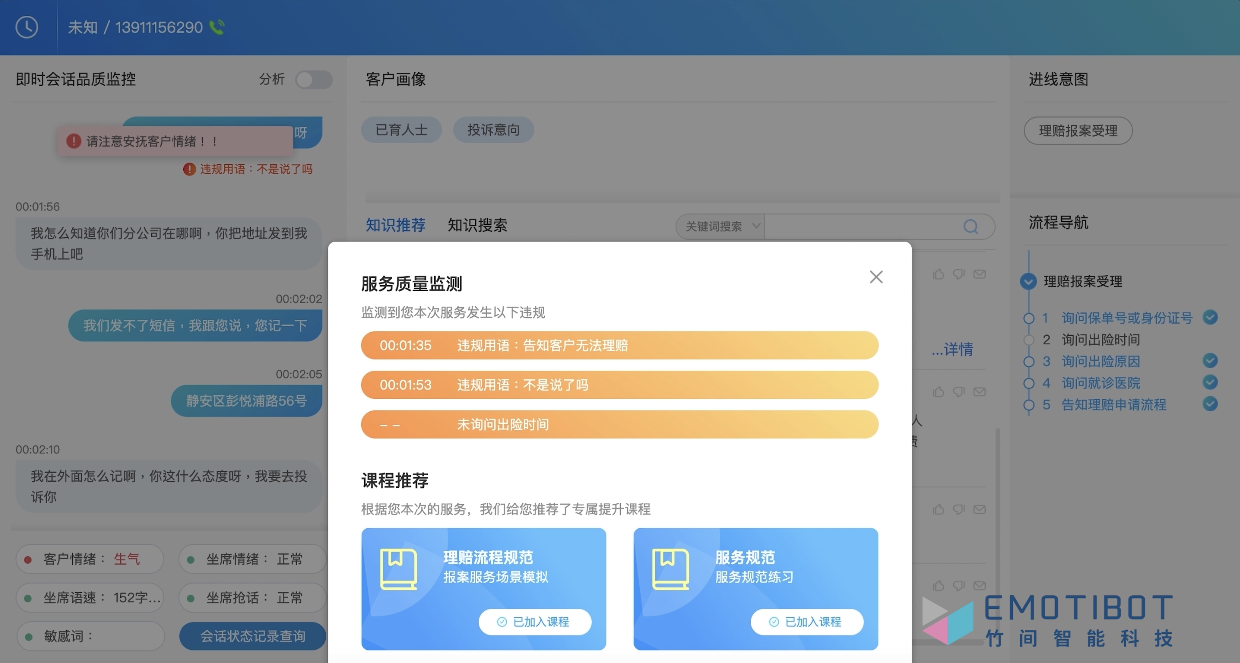Click the 会话状态记录查询 button
Screen dimensions: 1240x663
pyautogui.click(x=252, y=636)
